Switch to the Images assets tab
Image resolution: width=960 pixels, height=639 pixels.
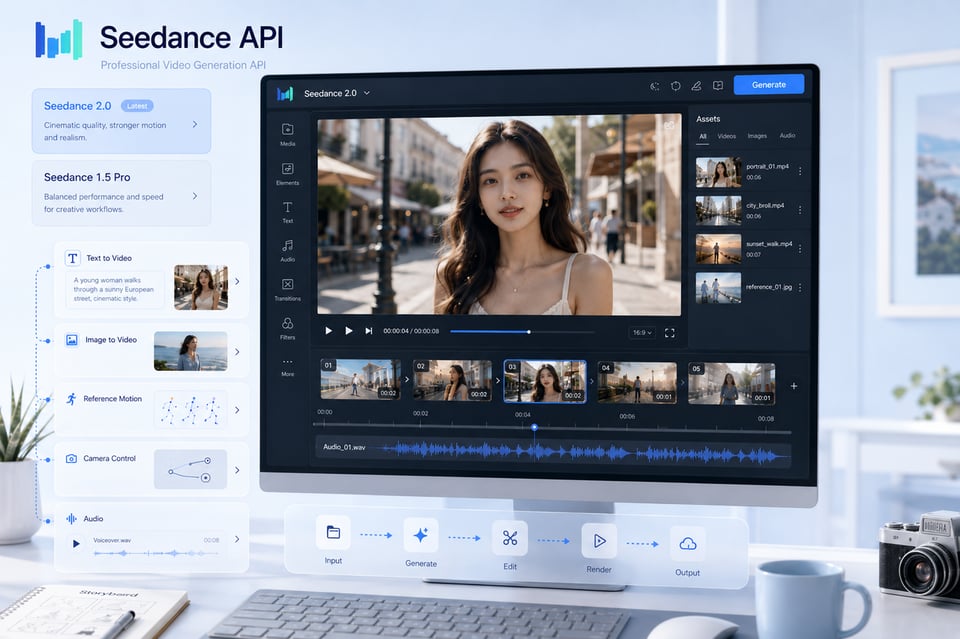point(757,136)
